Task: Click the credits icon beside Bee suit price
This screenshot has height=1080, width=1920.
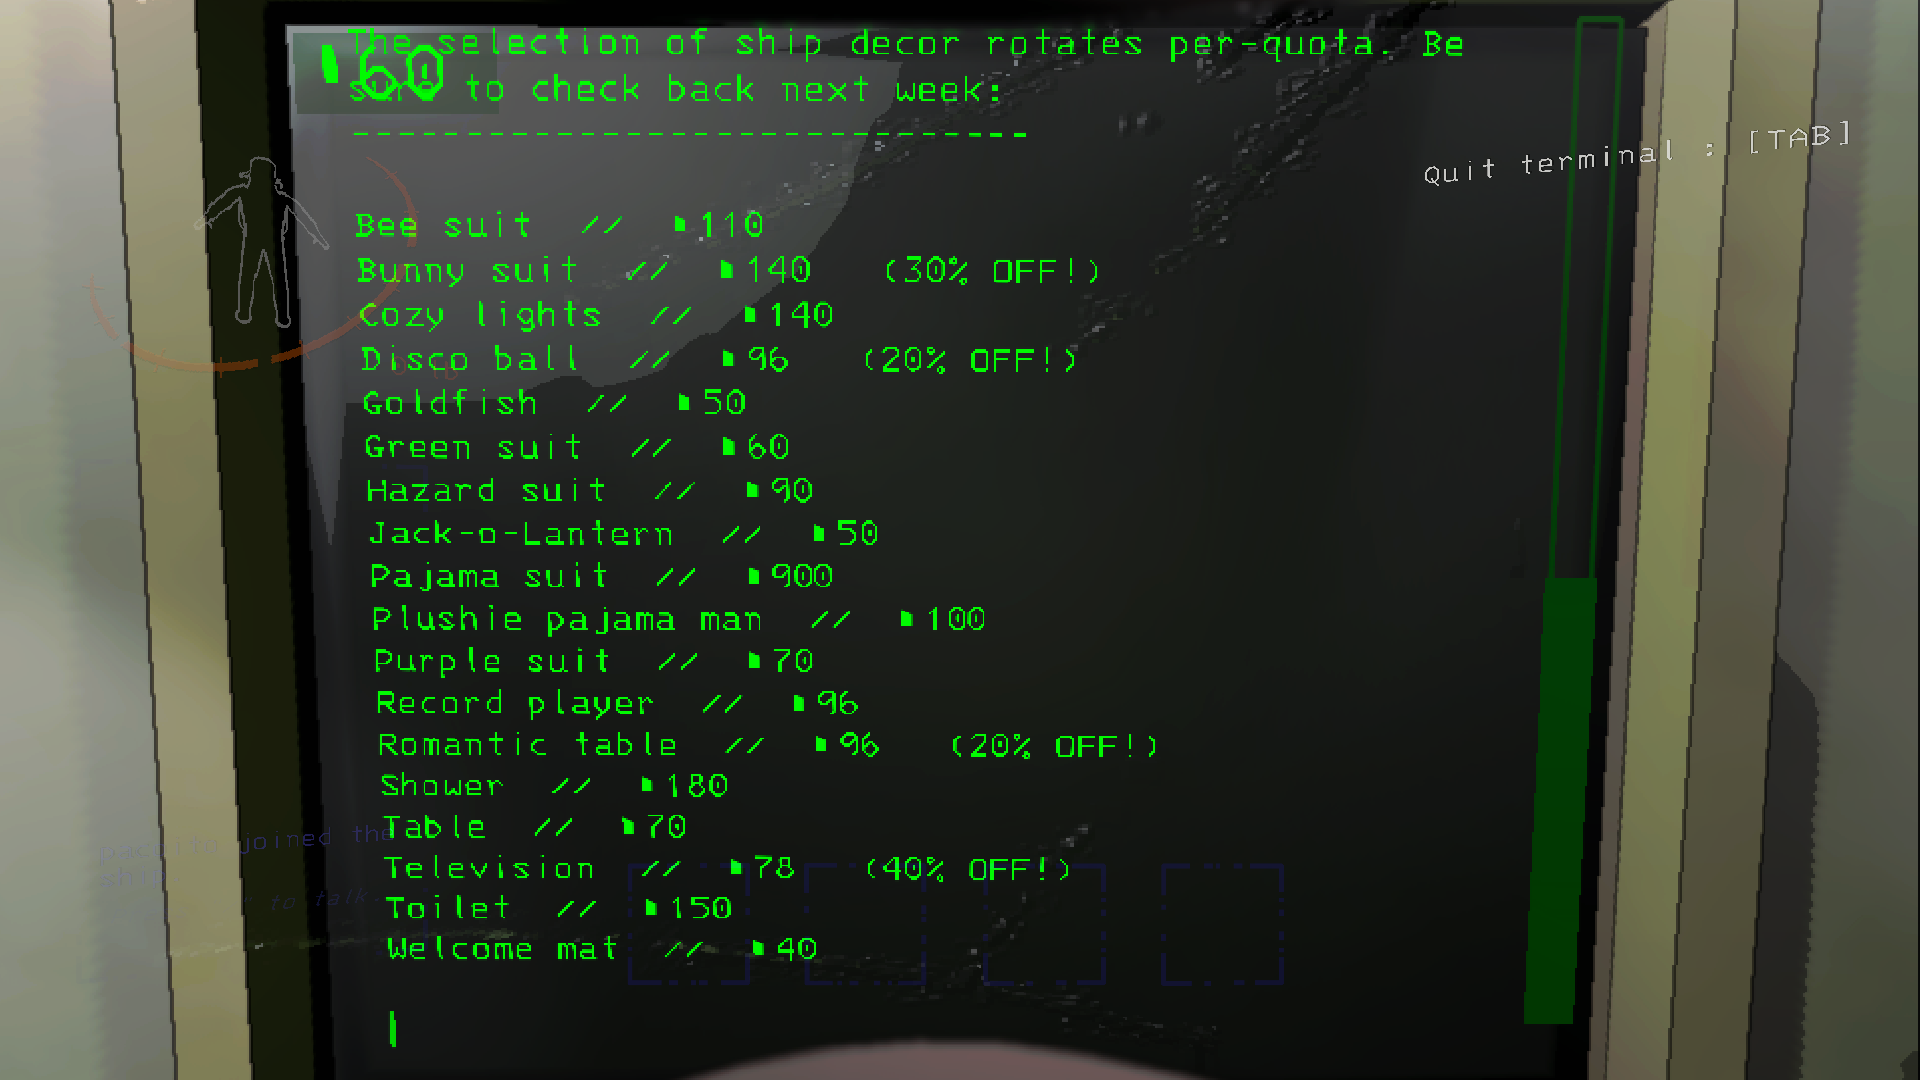Action: (x=680, y=224)
